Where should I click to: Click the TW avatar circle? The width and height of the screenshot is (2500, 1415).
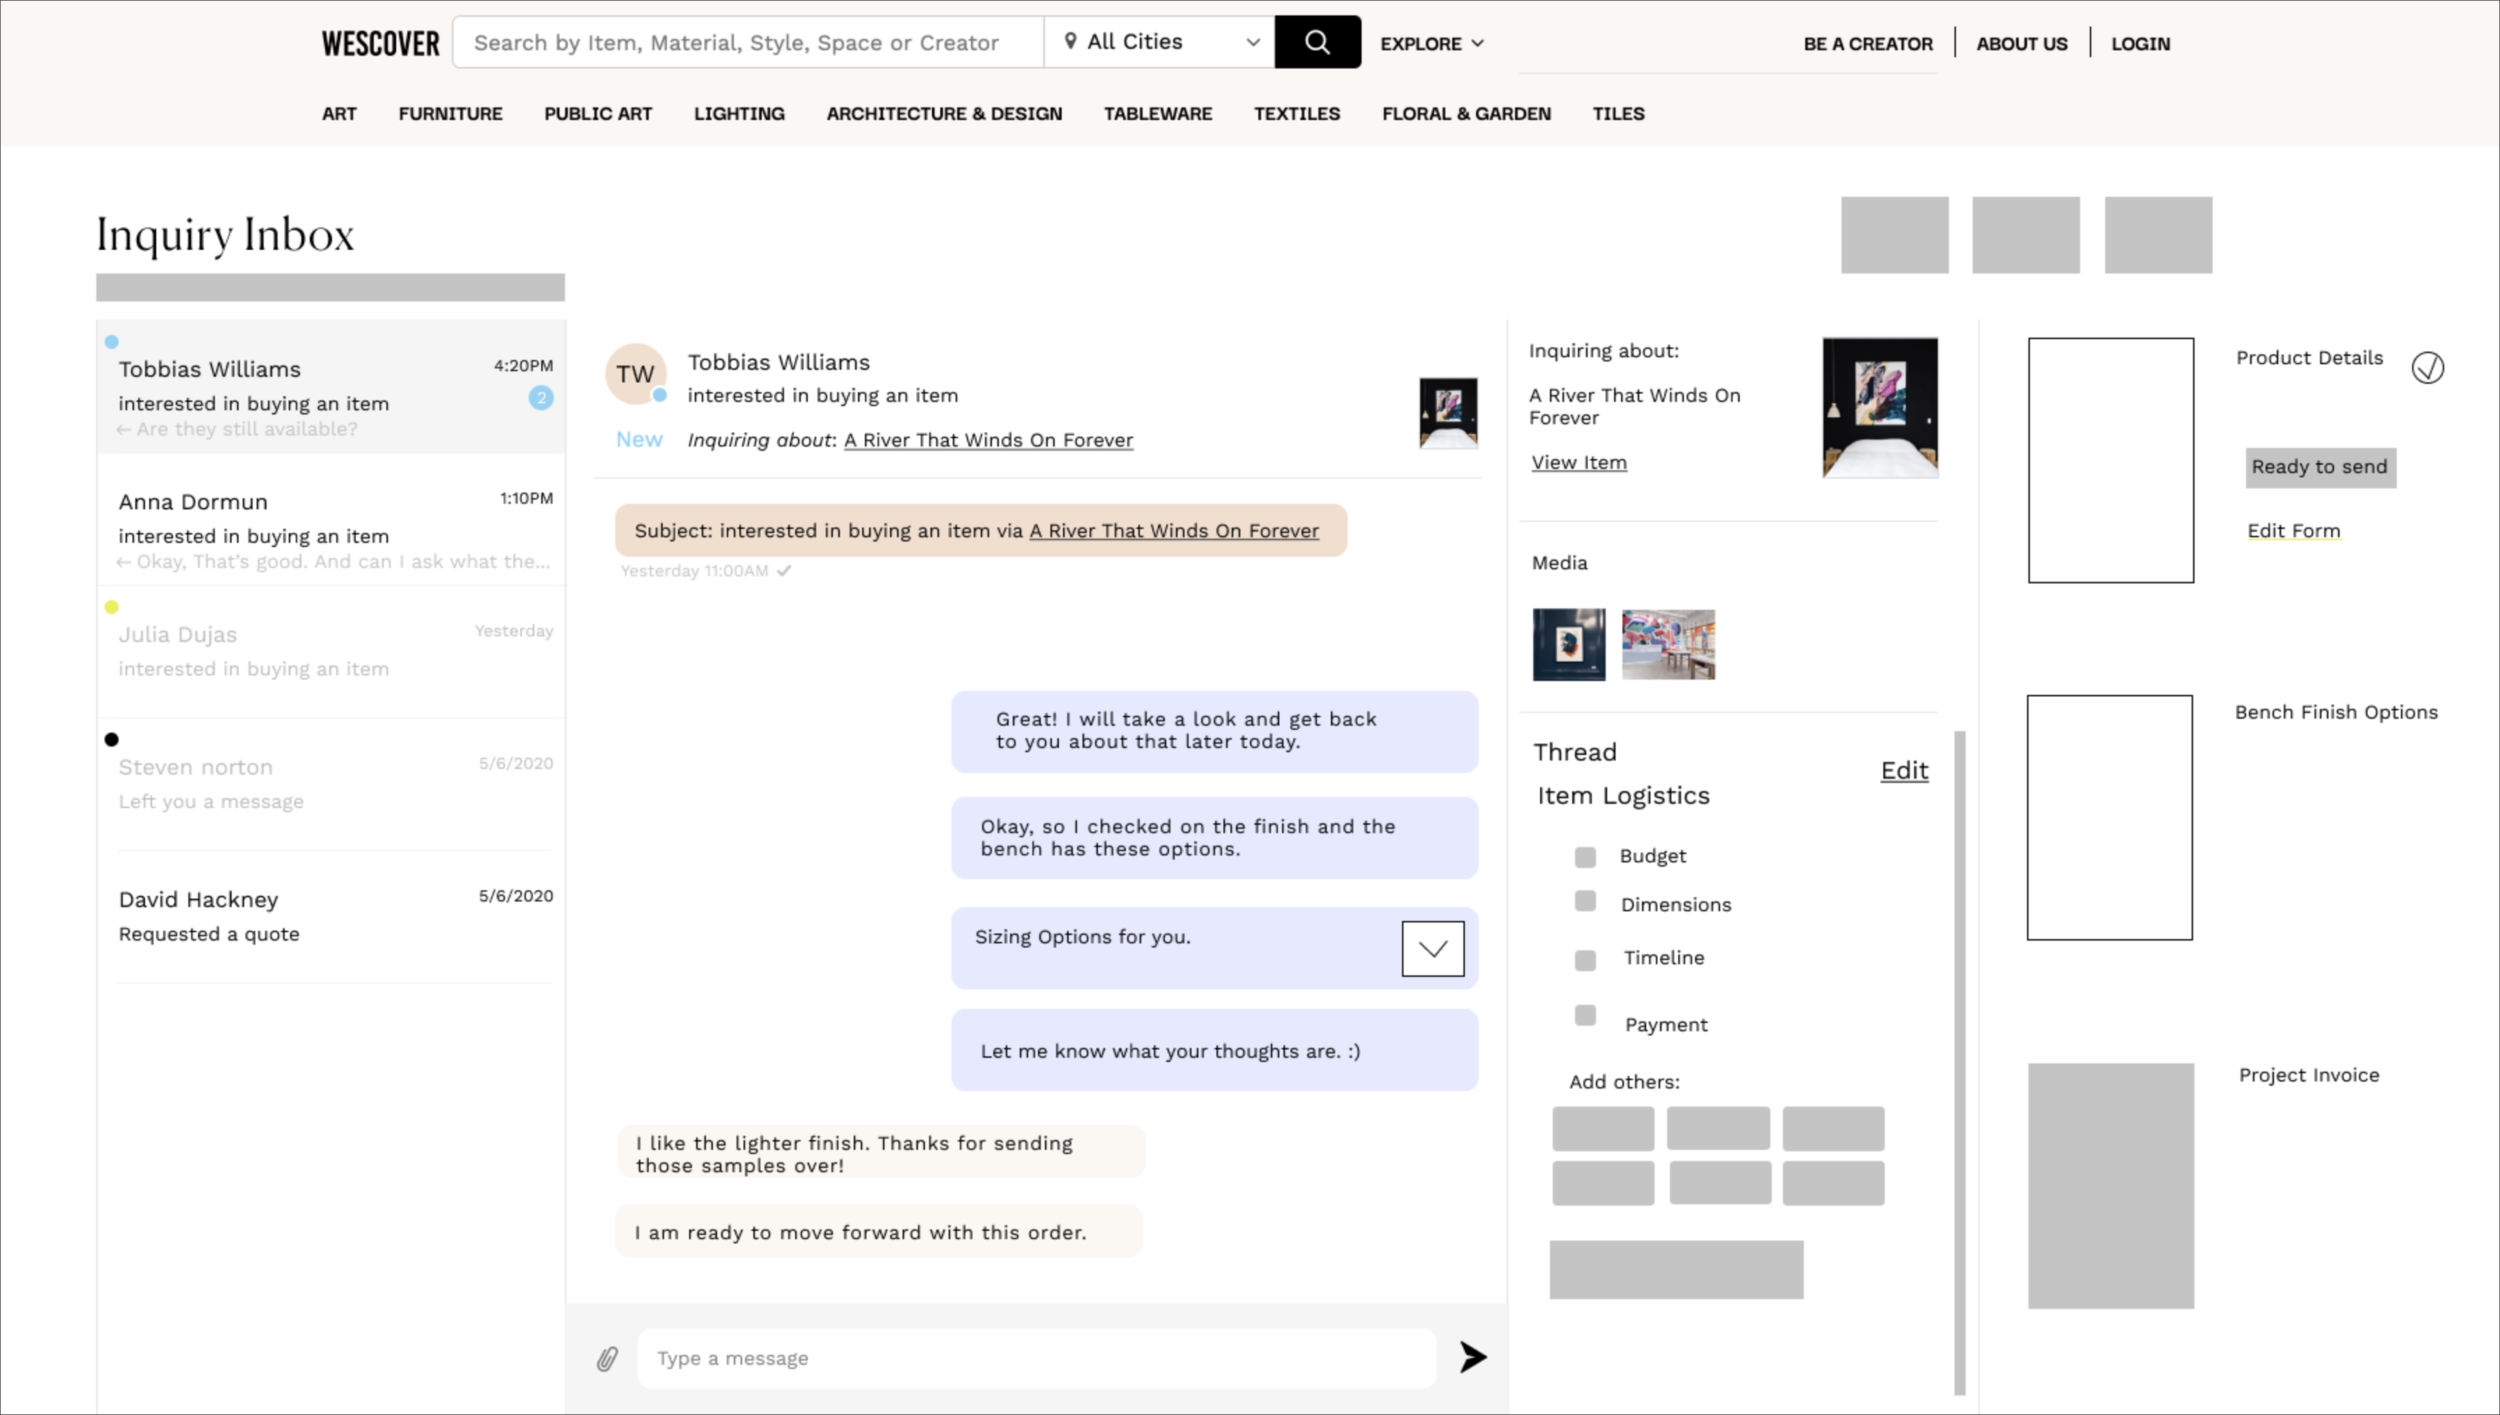pyautogui.click(x=636, y=374)
